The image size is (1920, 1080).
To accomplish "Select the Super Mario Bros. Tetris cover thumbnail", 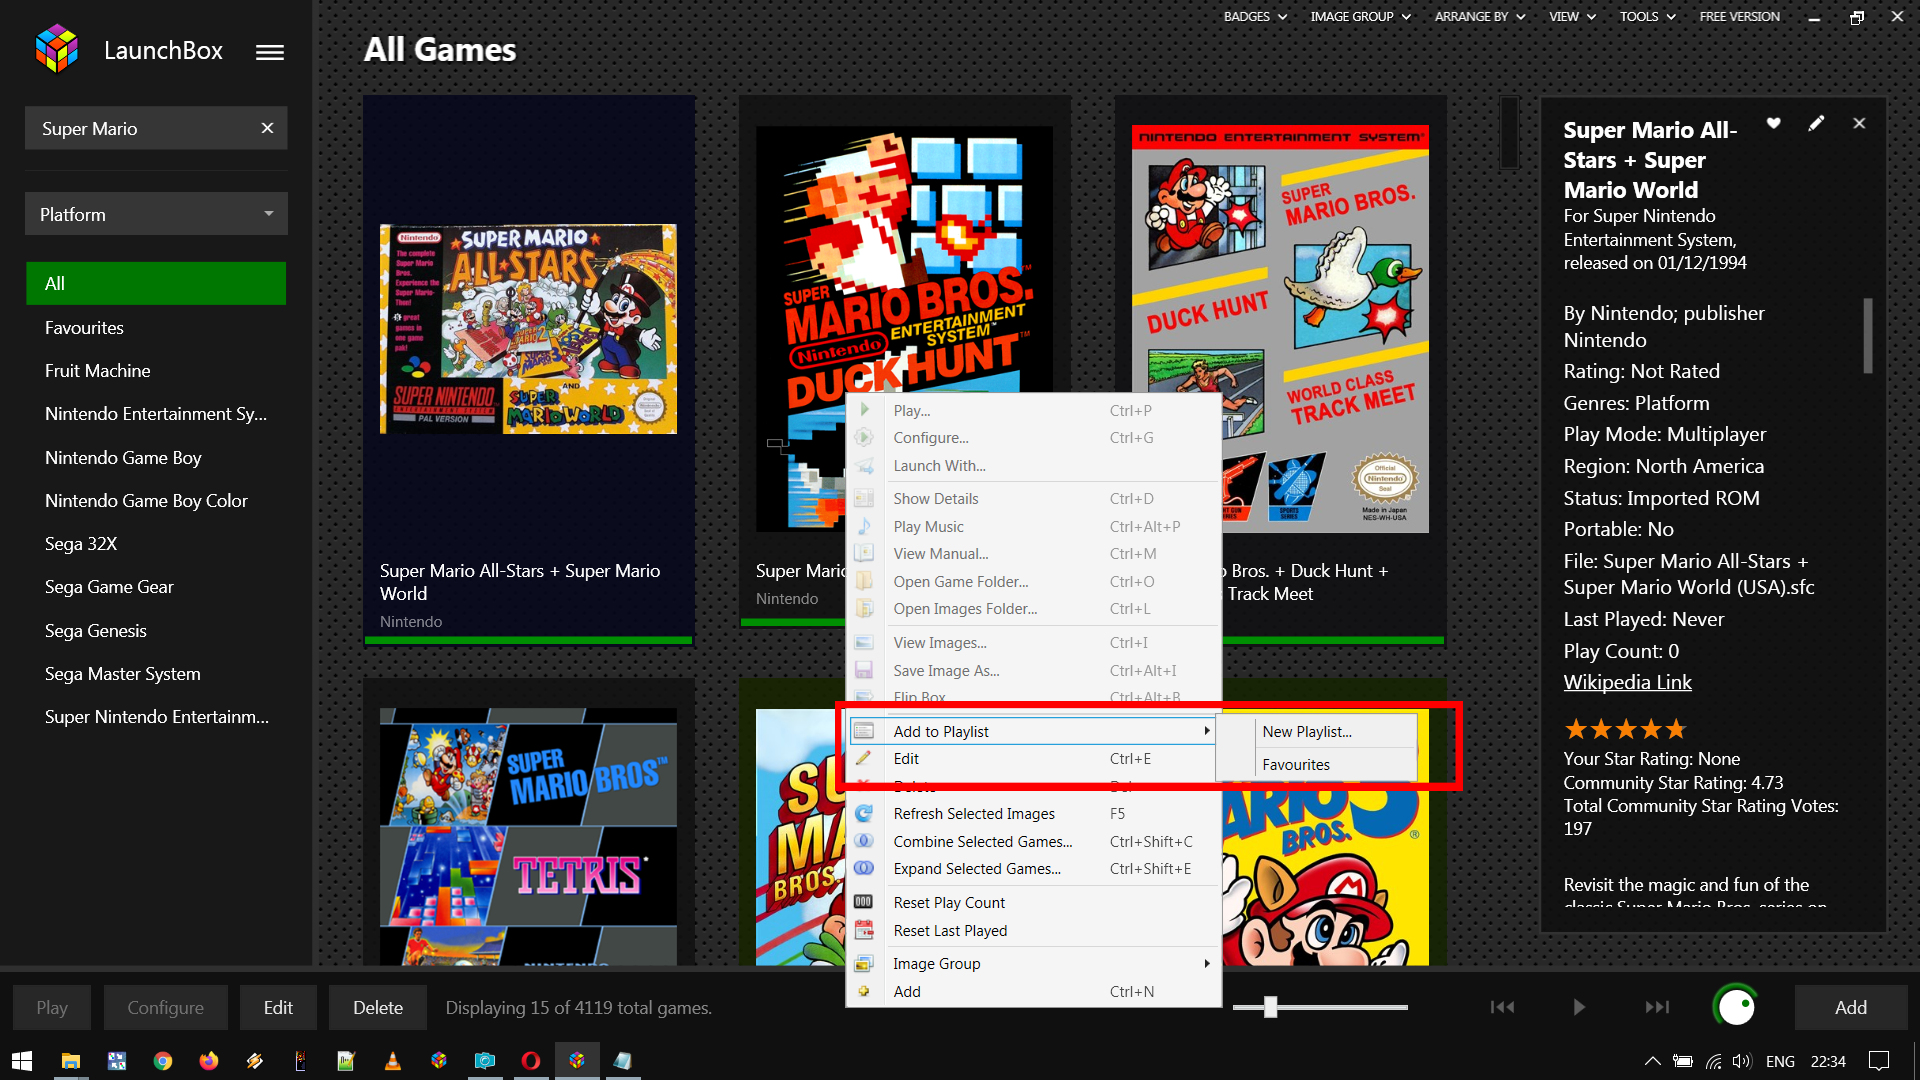I will click(528, 836).
